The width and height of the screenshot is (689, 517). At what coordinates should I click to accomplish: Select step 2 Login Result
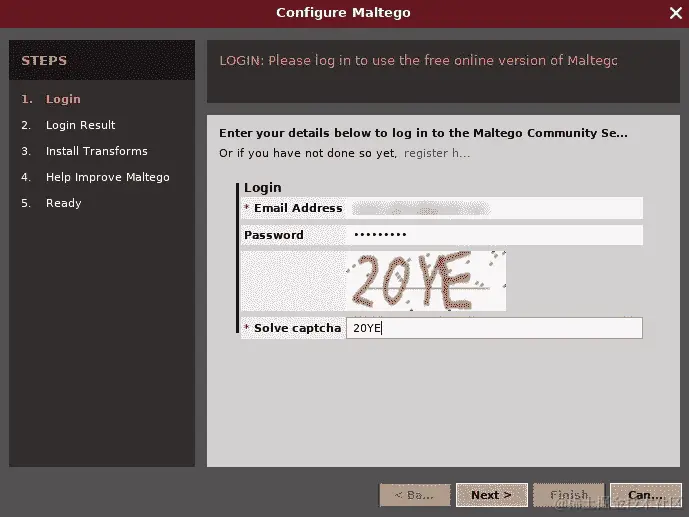click(68, 125)
